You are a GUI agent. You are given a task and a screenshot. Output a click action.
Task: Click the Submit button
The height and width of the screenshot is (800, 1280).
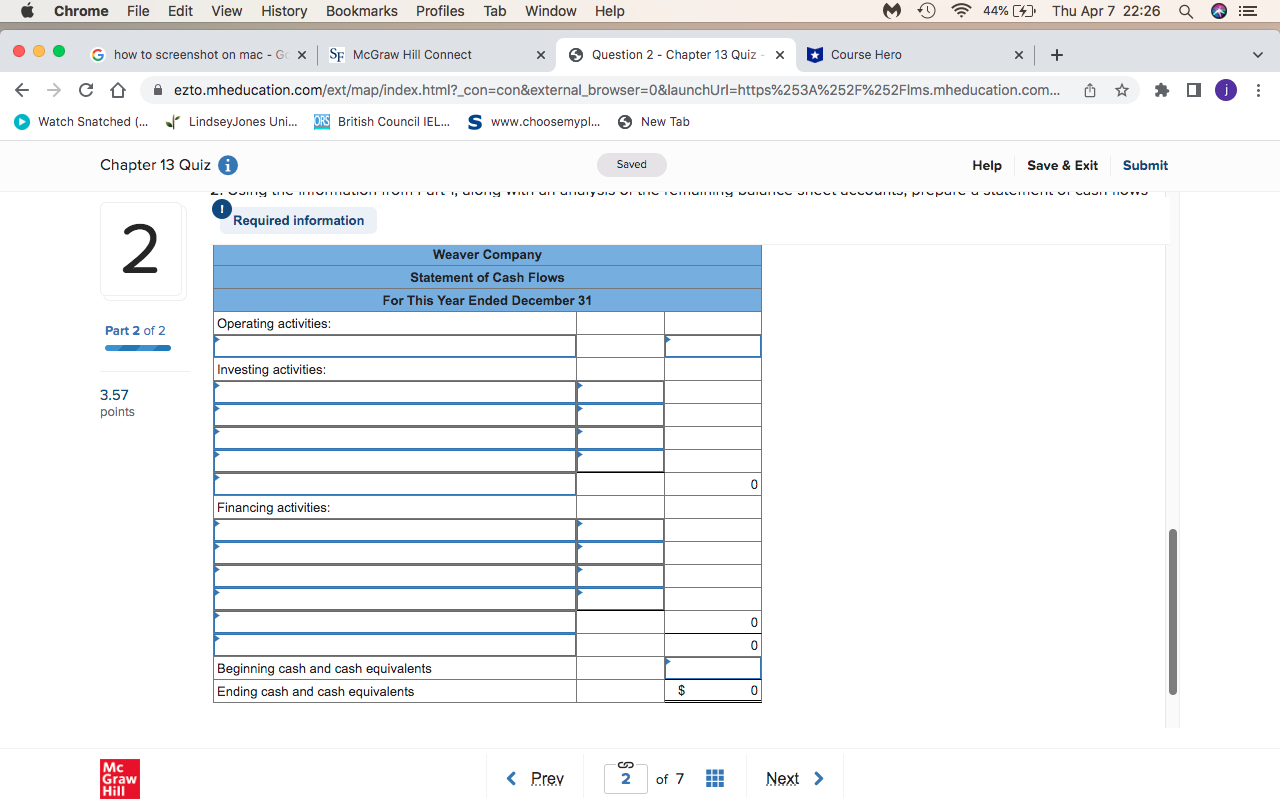pyautogui.click(x=1144, y=165)
